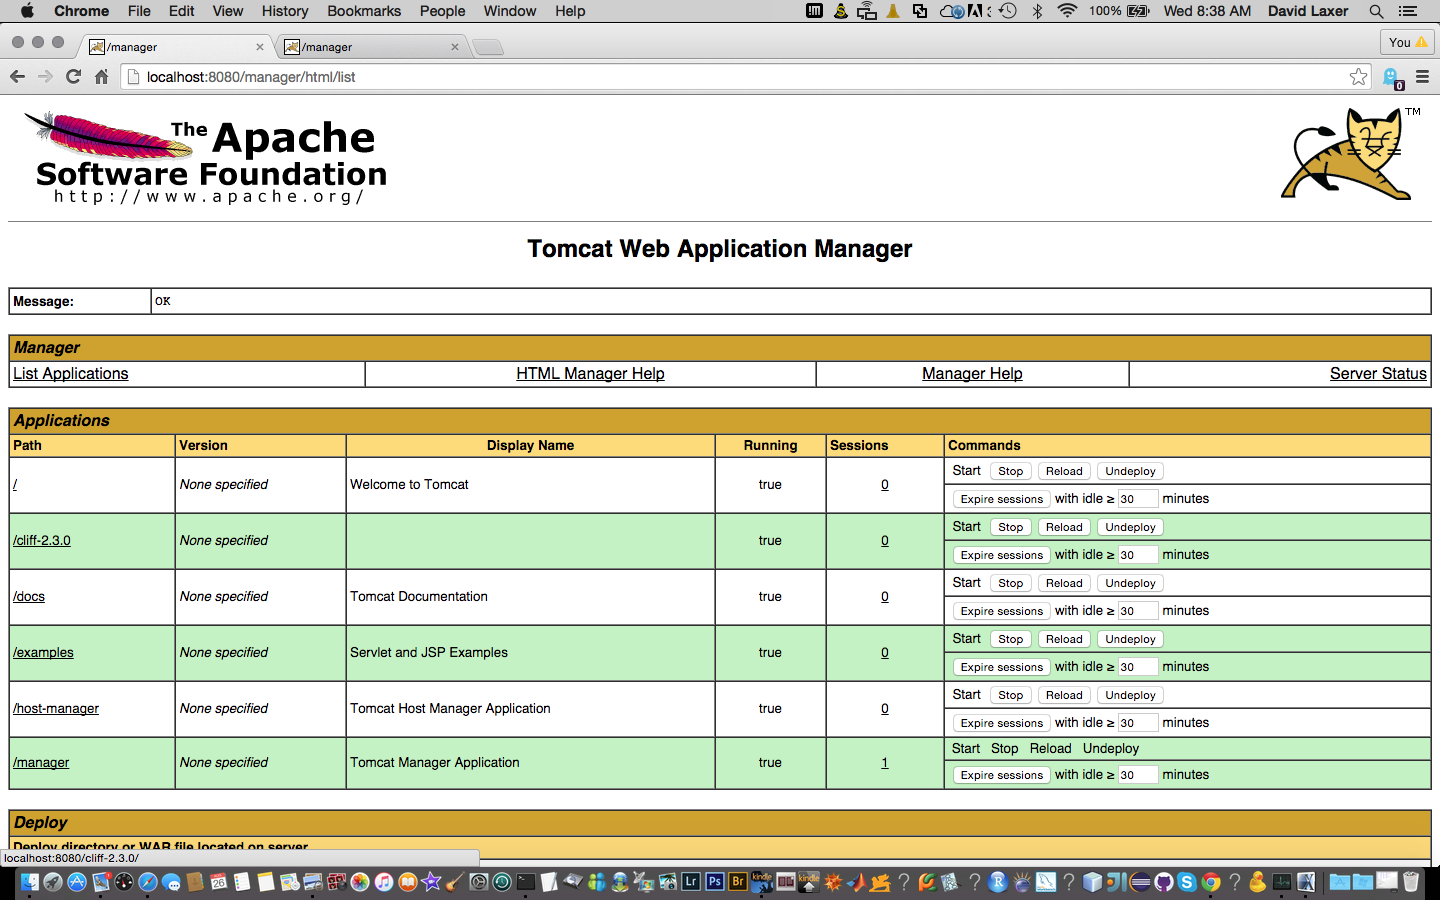Open the Apple menu

click(27, 11)
